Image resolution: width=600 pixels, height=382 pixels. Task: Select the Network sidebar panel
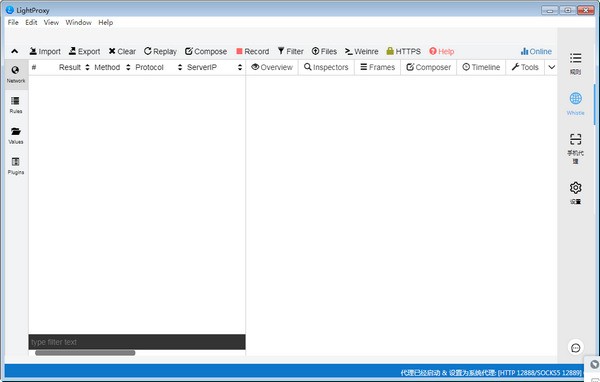(16, 74)
